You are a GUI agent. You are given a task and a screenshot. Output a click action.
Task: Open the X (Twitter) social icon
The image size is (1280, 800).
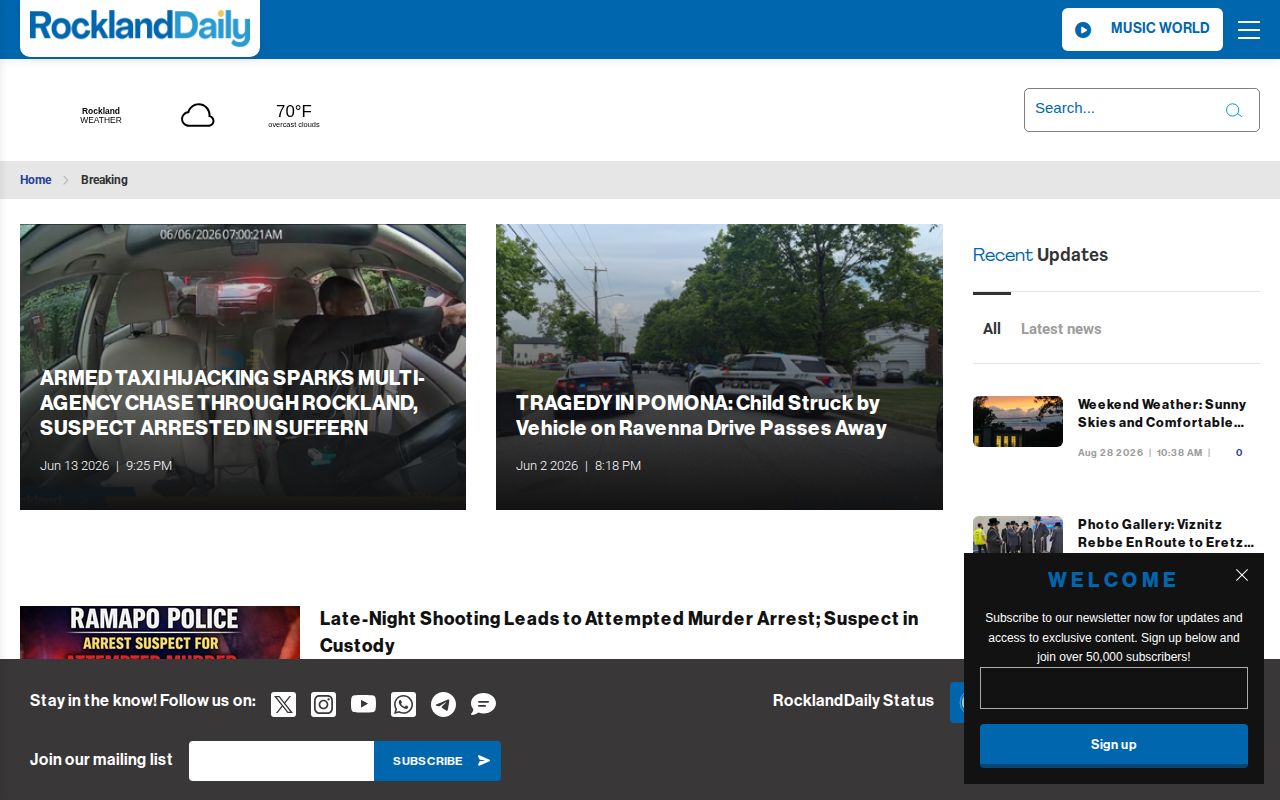pos(283,704)
